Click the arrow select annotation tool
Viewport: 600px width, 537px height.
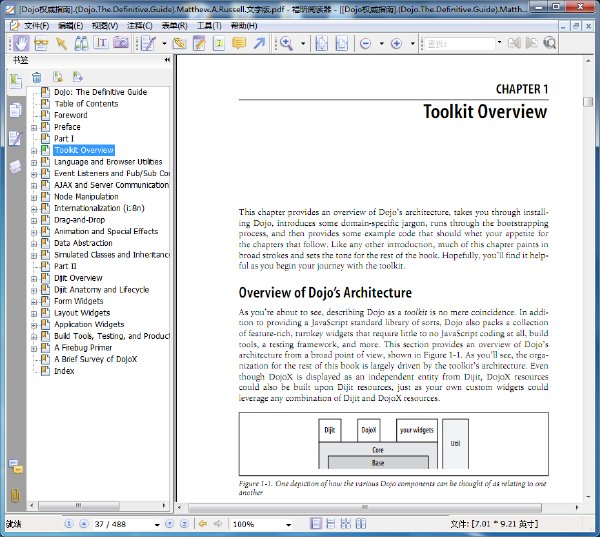click(x=61, y=43)
